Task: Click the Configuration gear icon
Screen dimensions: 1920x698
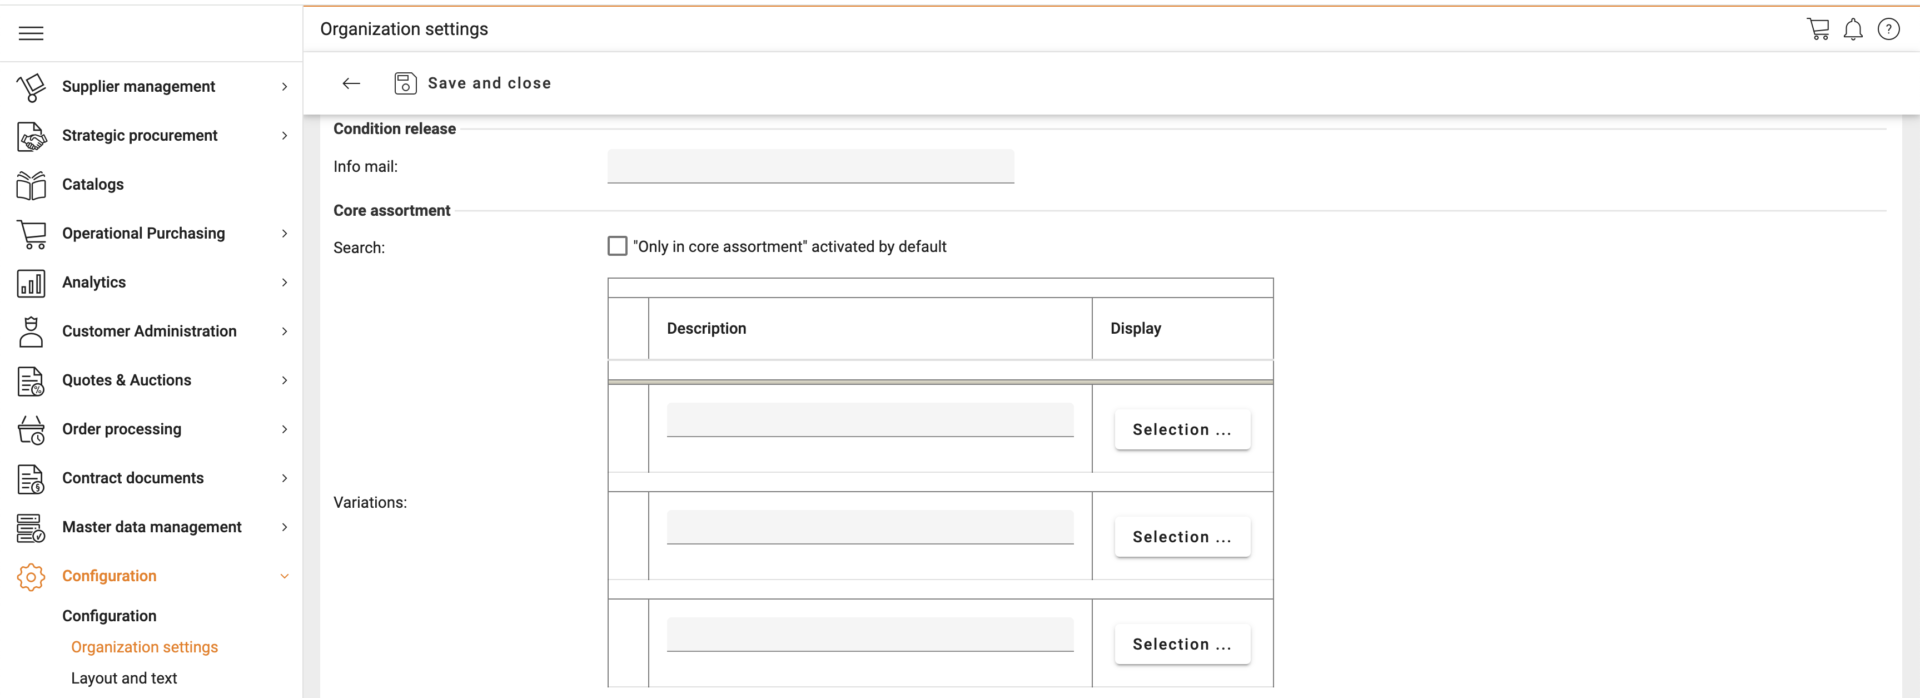Action: [31, 577]
